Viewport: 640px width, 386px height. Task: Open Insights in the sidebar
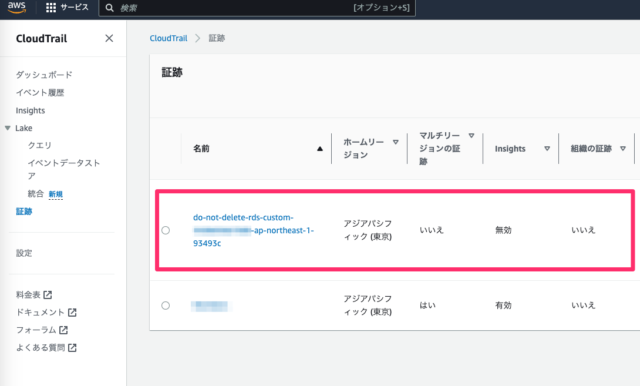pyautogui.click(x=30, y=111)
